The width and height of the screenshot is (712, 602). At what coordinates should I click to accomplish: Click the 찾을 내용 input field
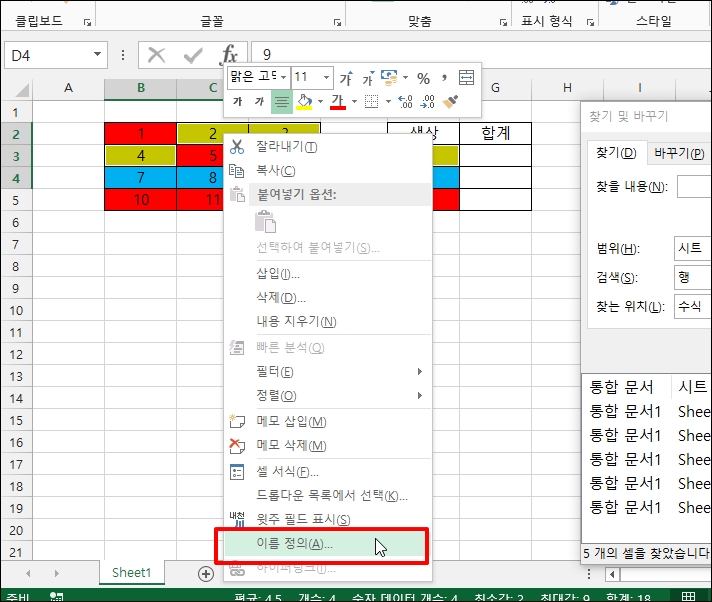(x=694, y=187)
